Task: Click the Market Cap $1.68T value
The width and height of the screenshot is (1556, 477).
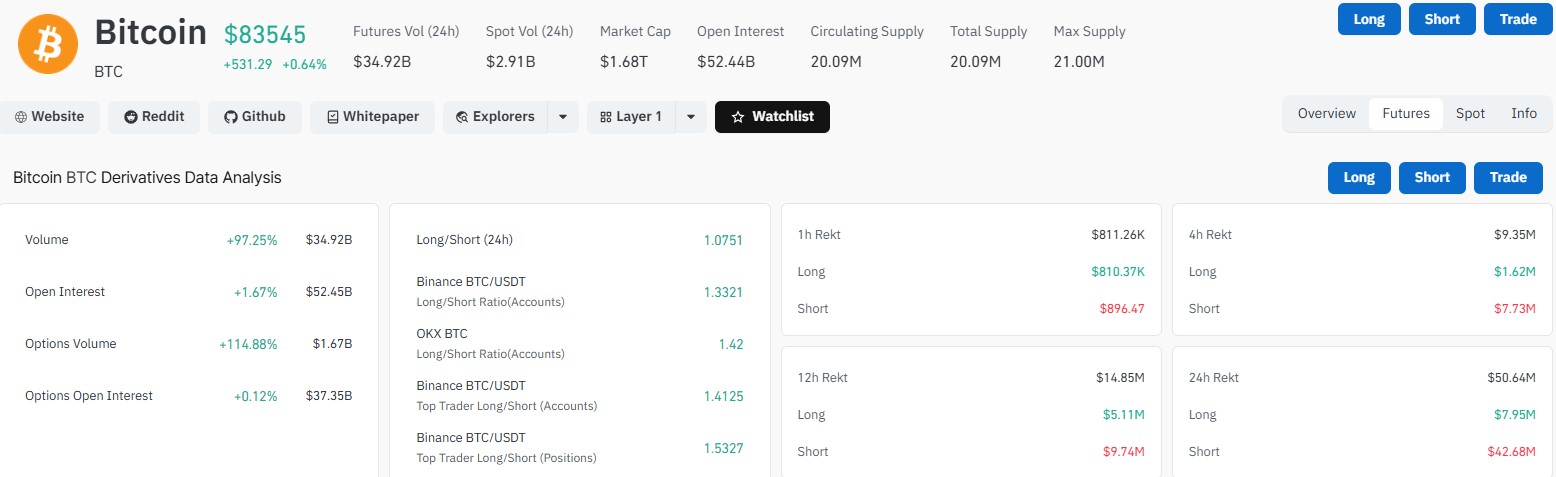Action: pyautogui.click(x=624, y=62)
